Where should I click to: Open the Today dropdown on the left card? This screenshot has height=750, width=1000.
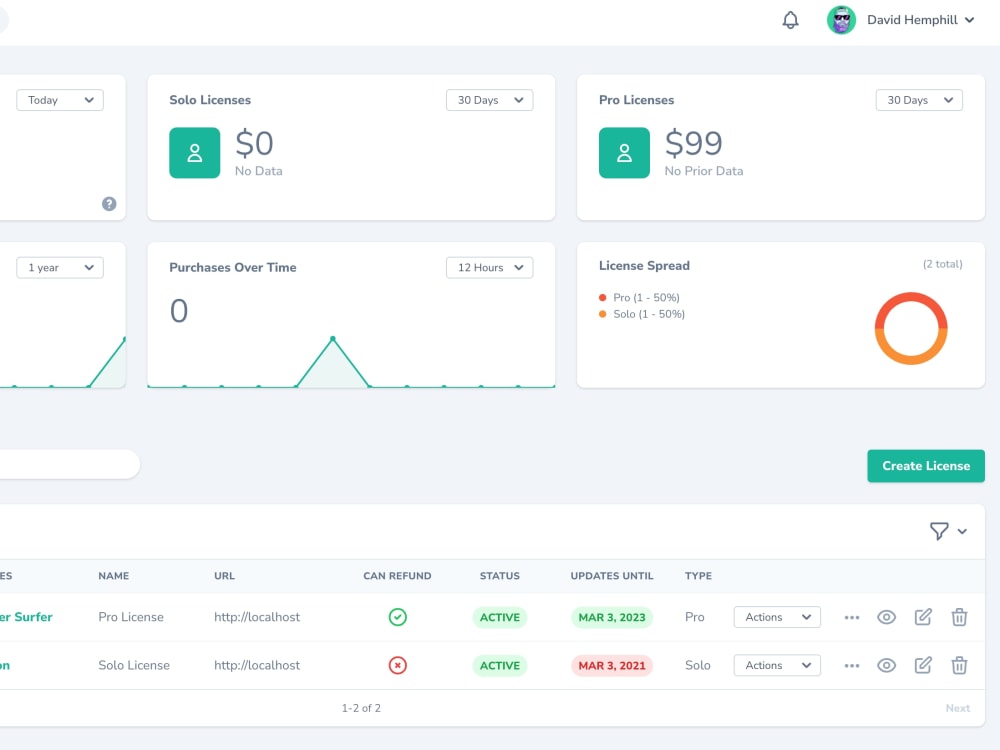(59, 100)
